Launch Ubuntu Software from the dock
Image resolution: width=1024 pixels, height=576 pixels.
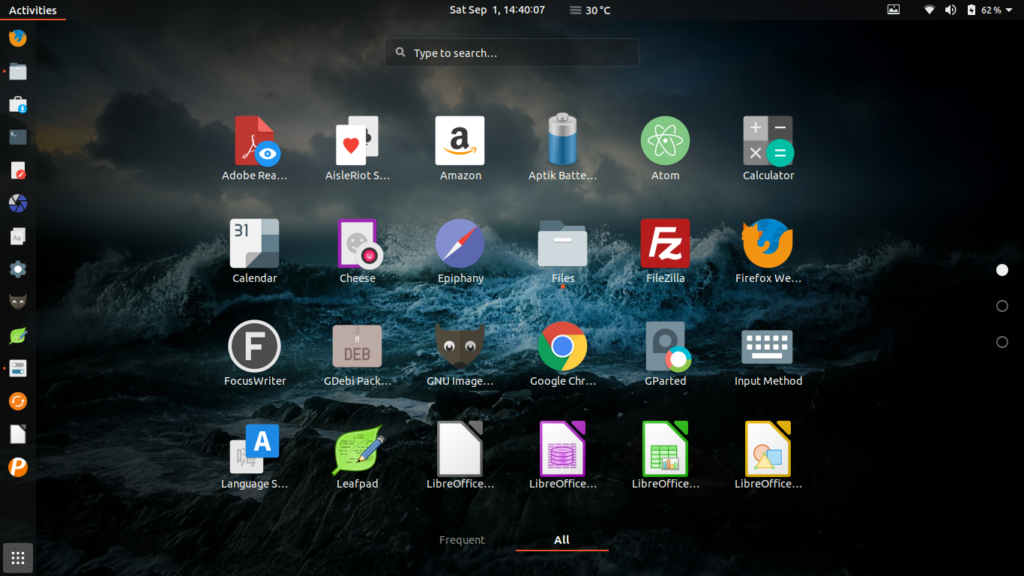[x=18, y=104]
